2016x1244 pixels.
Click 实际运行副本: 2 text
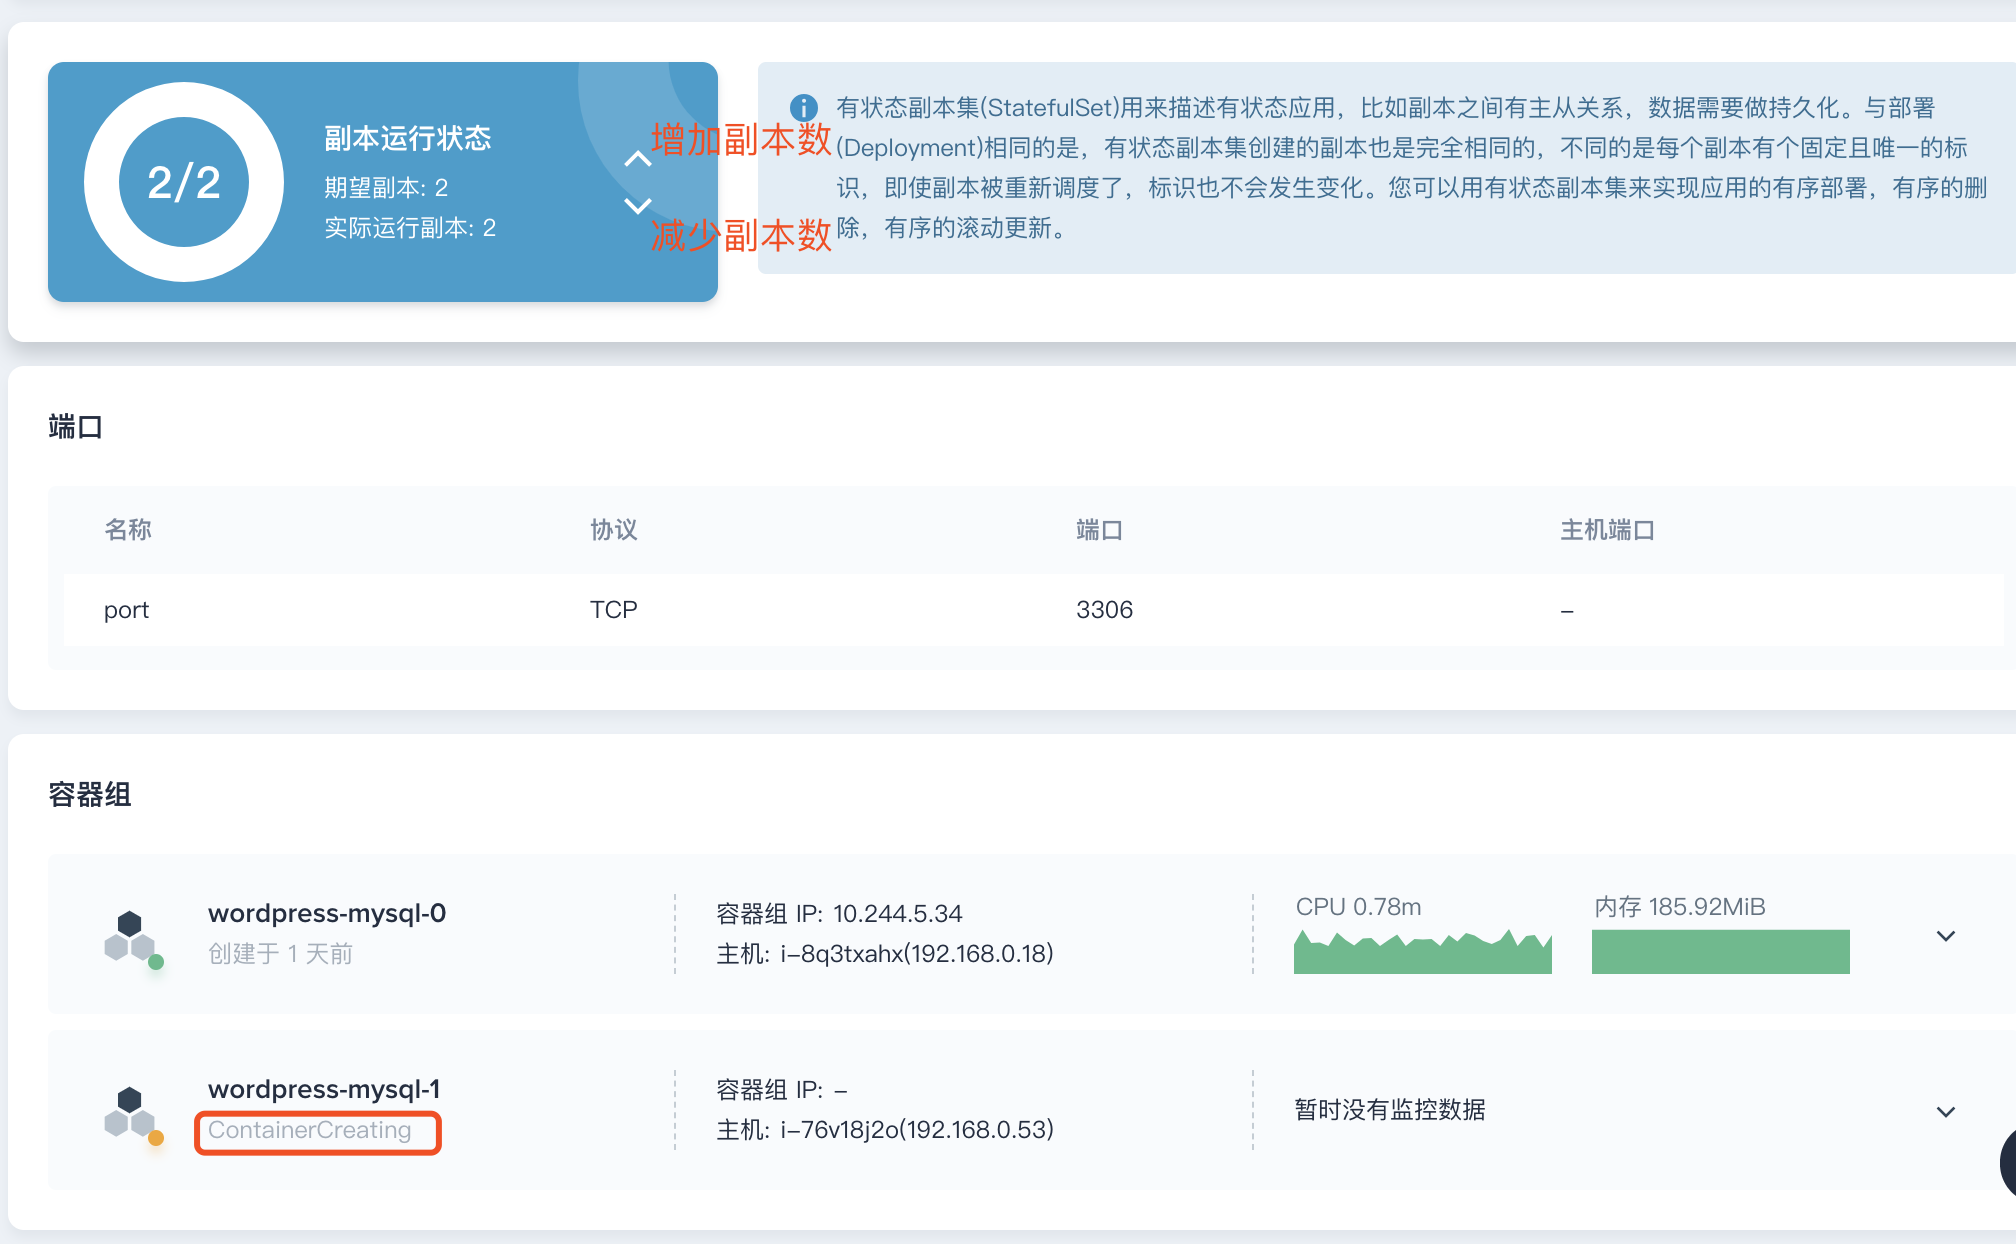[x=410, y=228]
